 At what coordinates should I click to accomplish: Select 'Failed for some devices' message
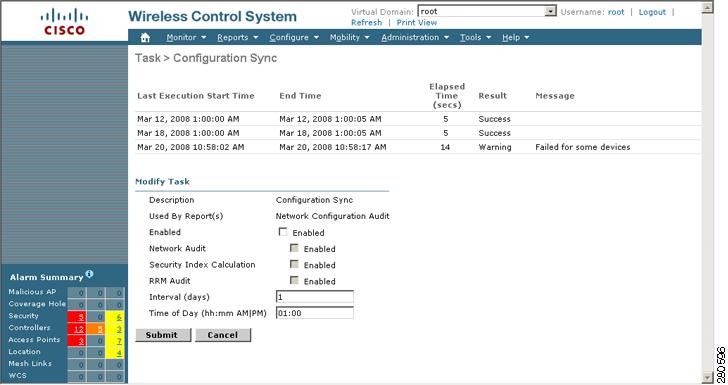pos(583,147)
